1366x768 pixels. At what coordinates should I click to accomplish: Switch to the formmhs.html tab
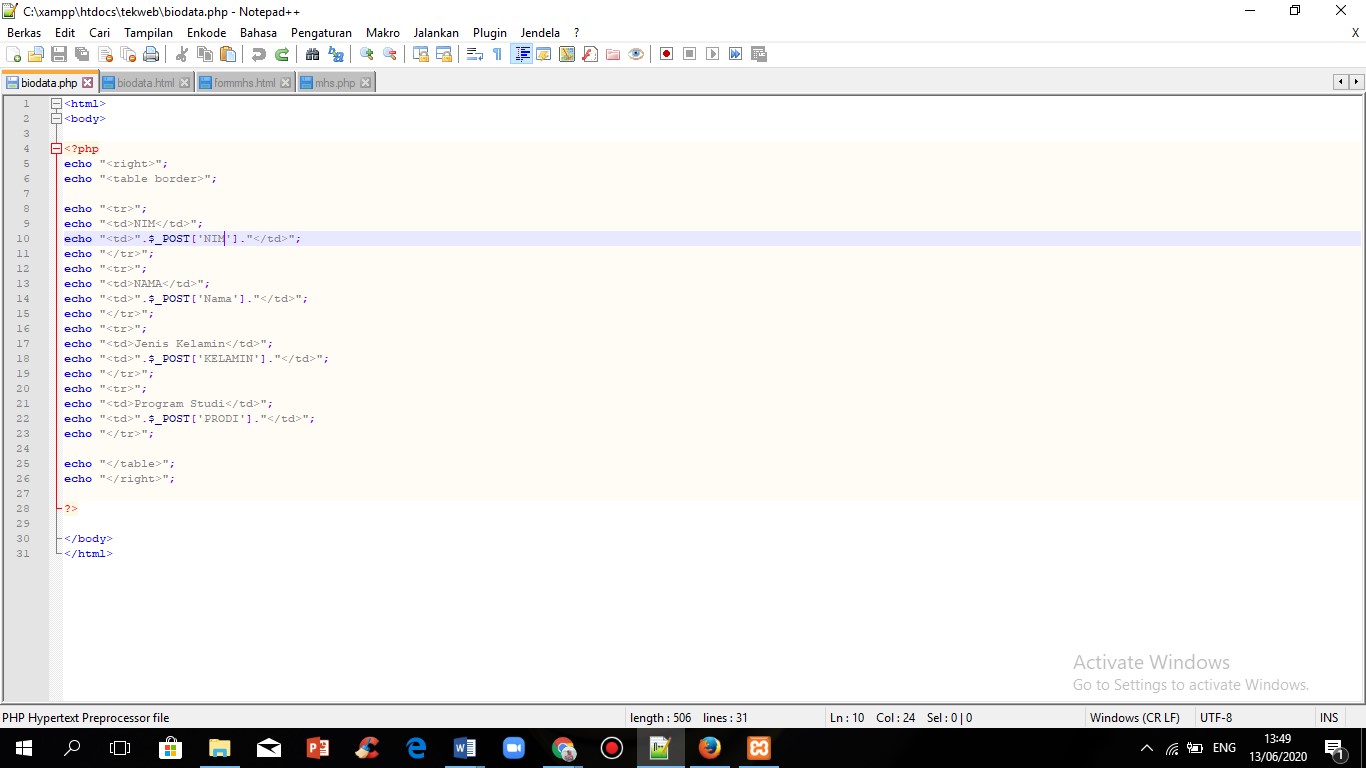pos(244,83)
